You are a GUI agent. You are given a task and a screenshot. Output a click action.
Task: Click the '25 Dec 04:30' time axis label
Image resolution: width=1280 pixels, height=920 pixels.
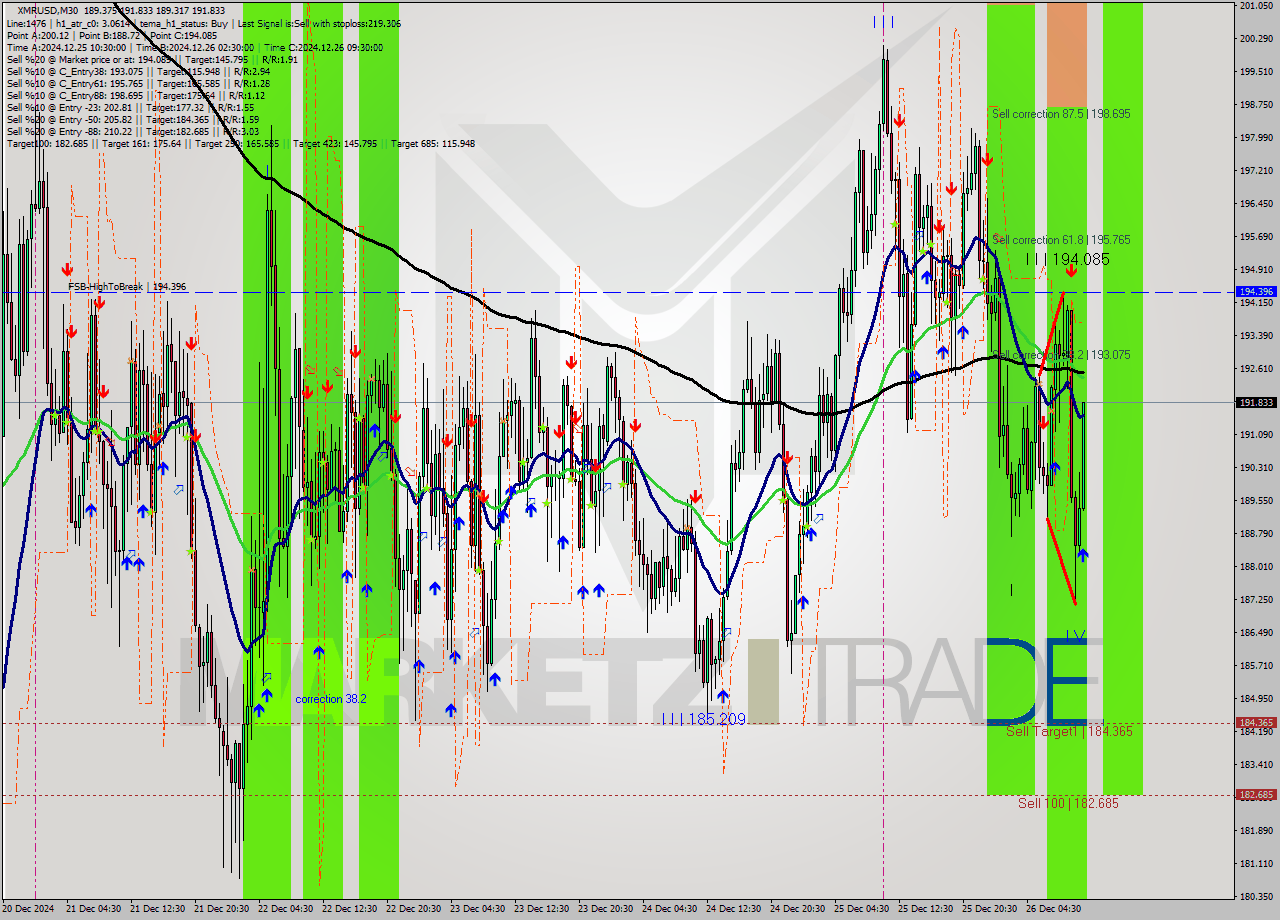[x=861, y=909]
